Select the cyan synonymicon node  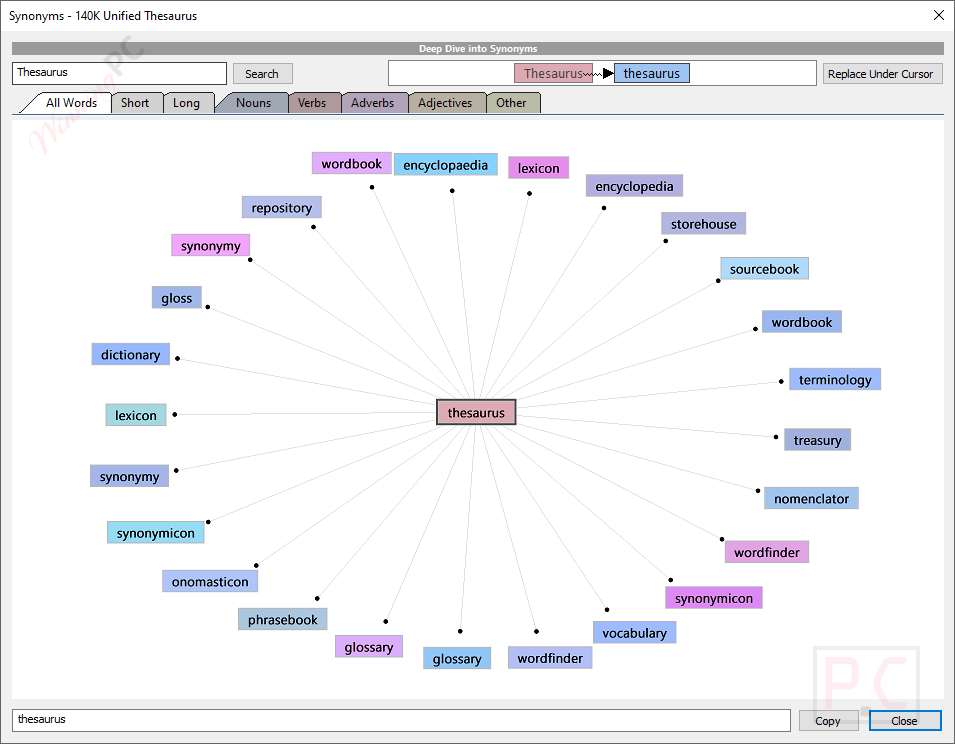[x=156, y=533]
